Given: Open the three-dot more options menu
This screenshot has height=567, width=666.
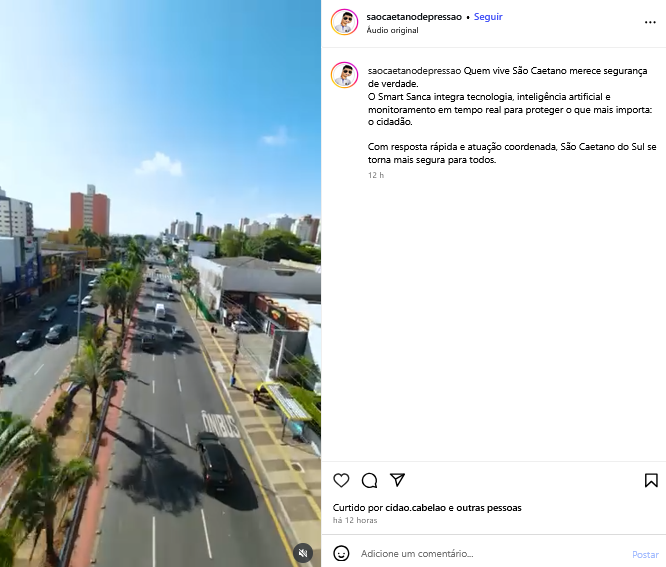Looking at the screenshot, I should [x=650, y=23].
